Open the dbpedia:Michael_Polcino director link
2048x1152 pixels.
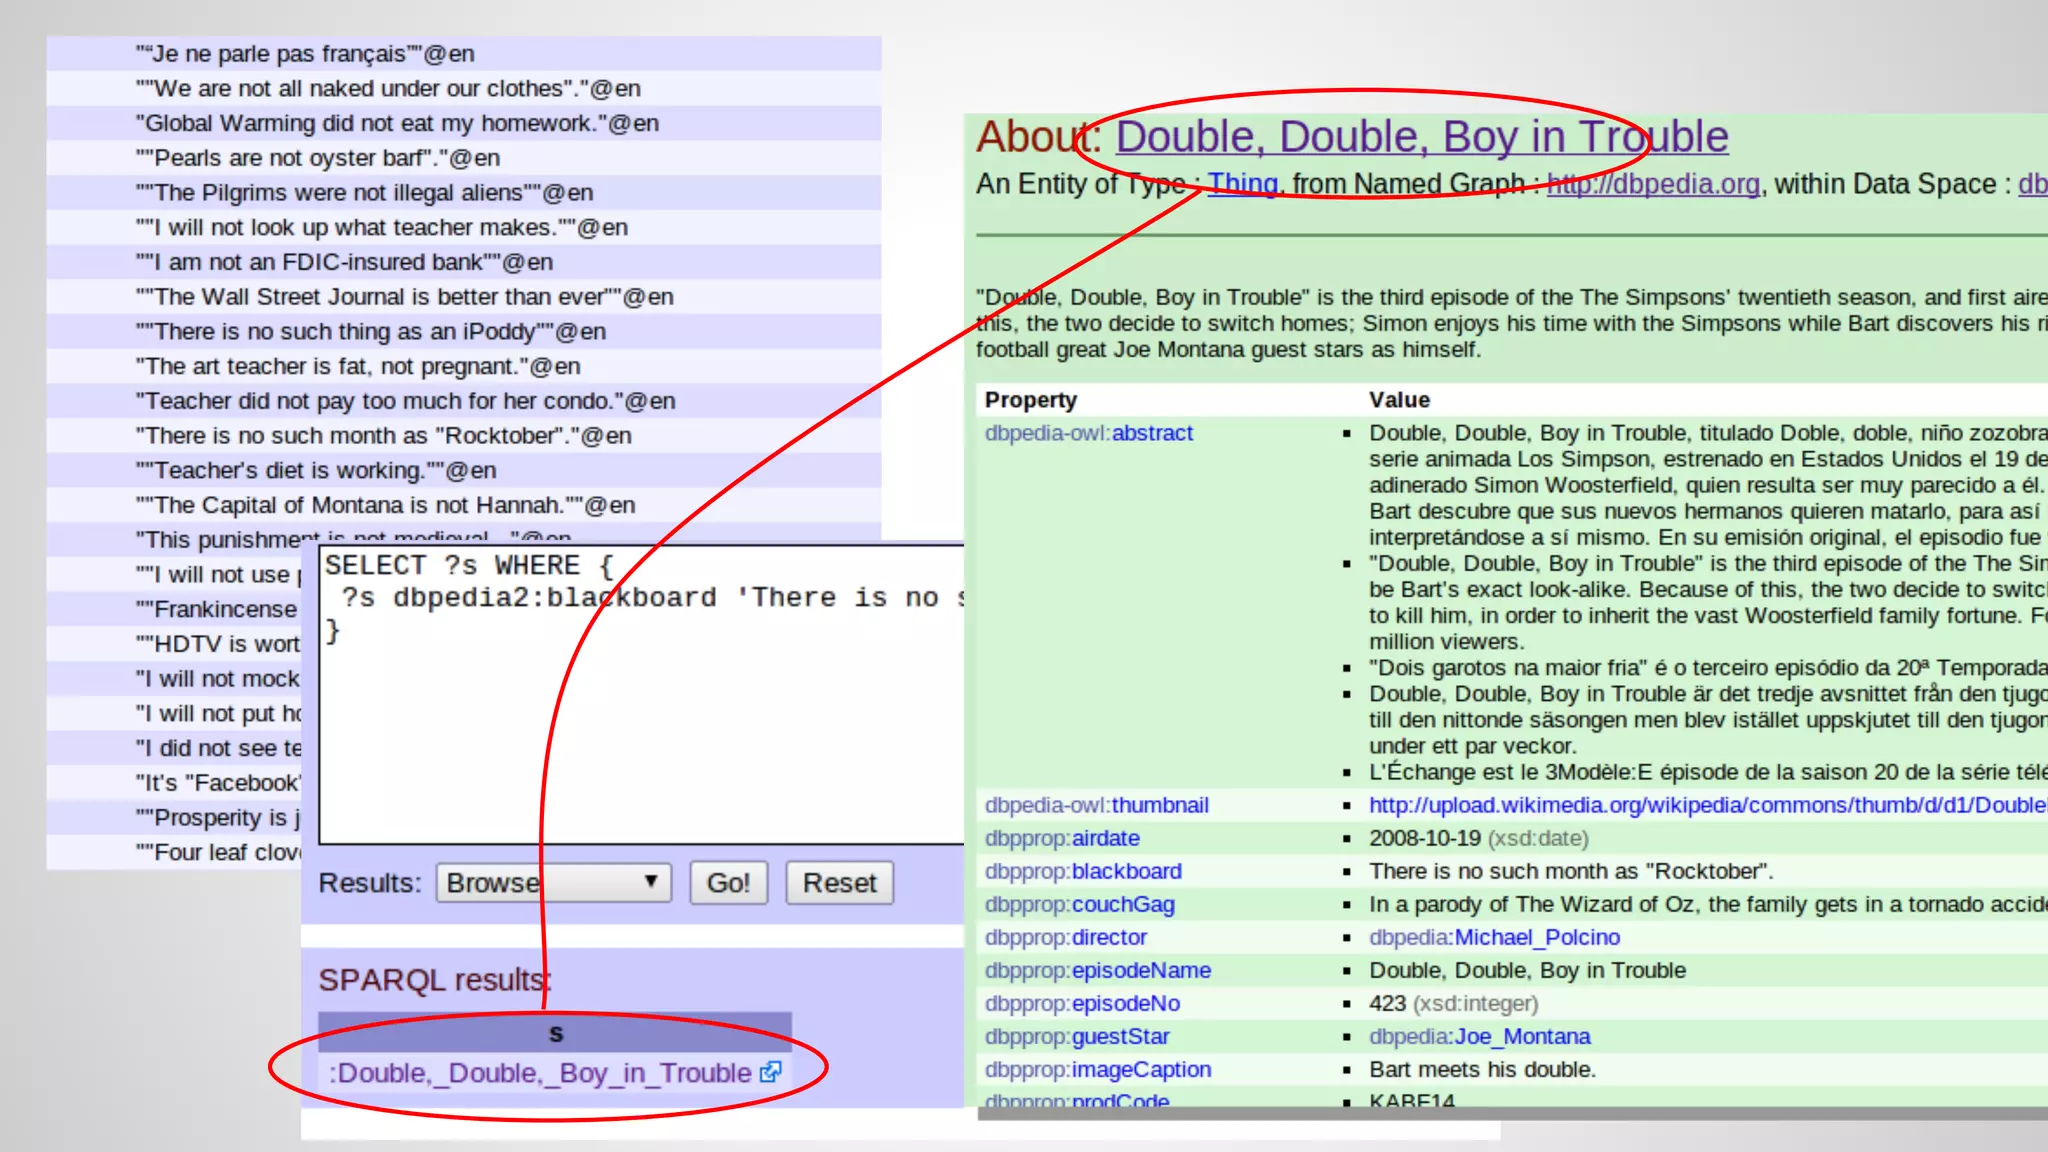pos(1494,937)
